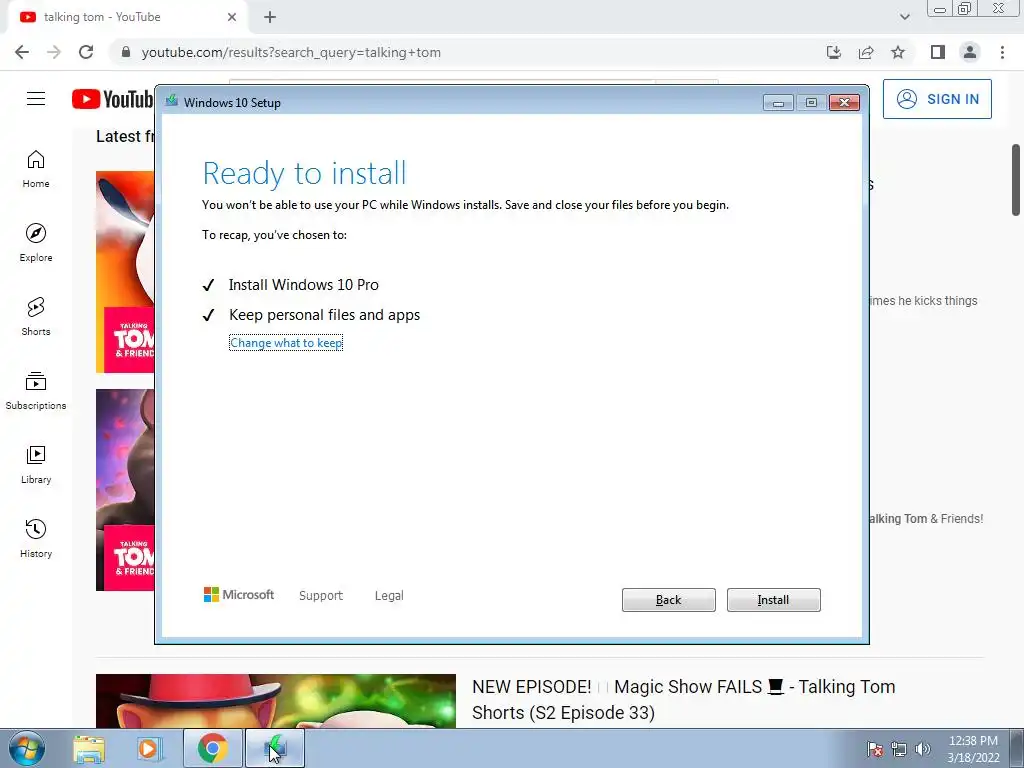Open a new tab in Chrome

(x=270, y=17)
